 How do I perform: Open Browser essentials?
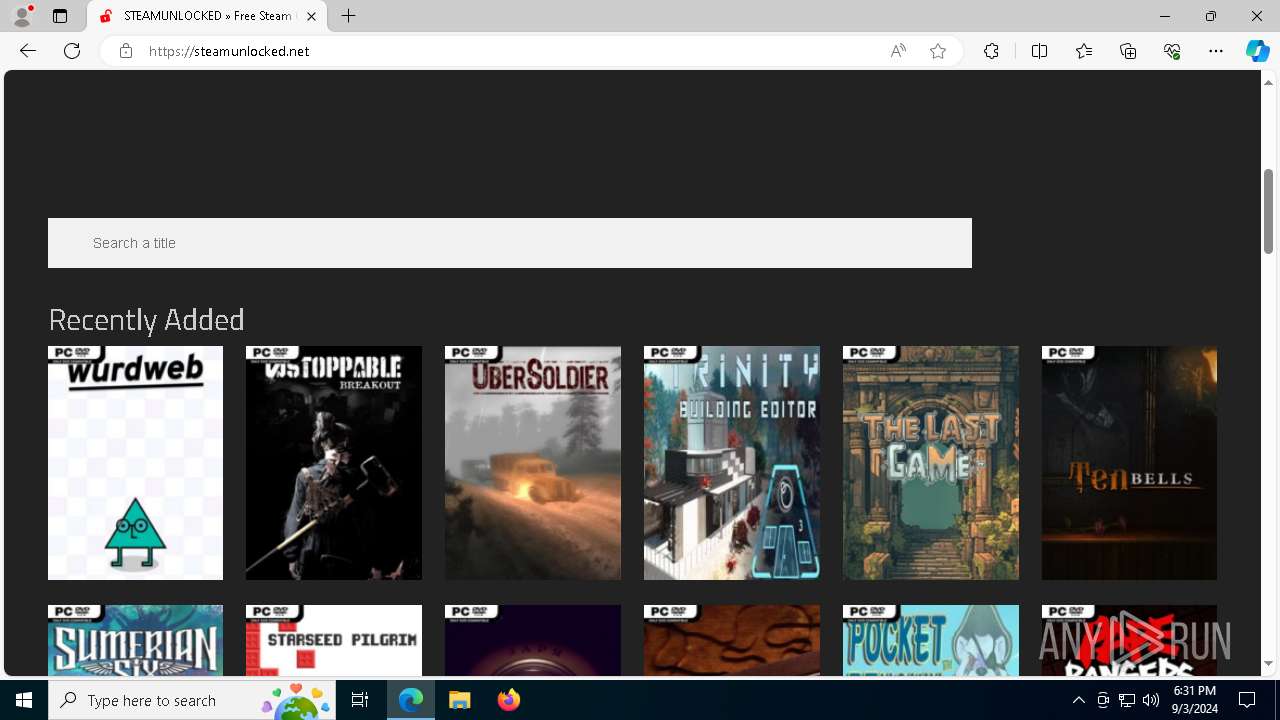1172,51
